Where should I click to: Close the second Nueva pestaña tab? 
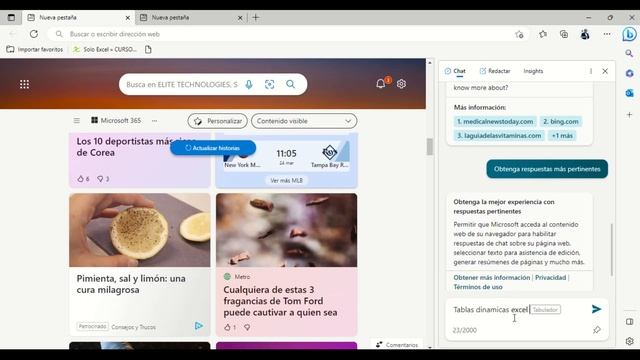(x=240, y=18)
